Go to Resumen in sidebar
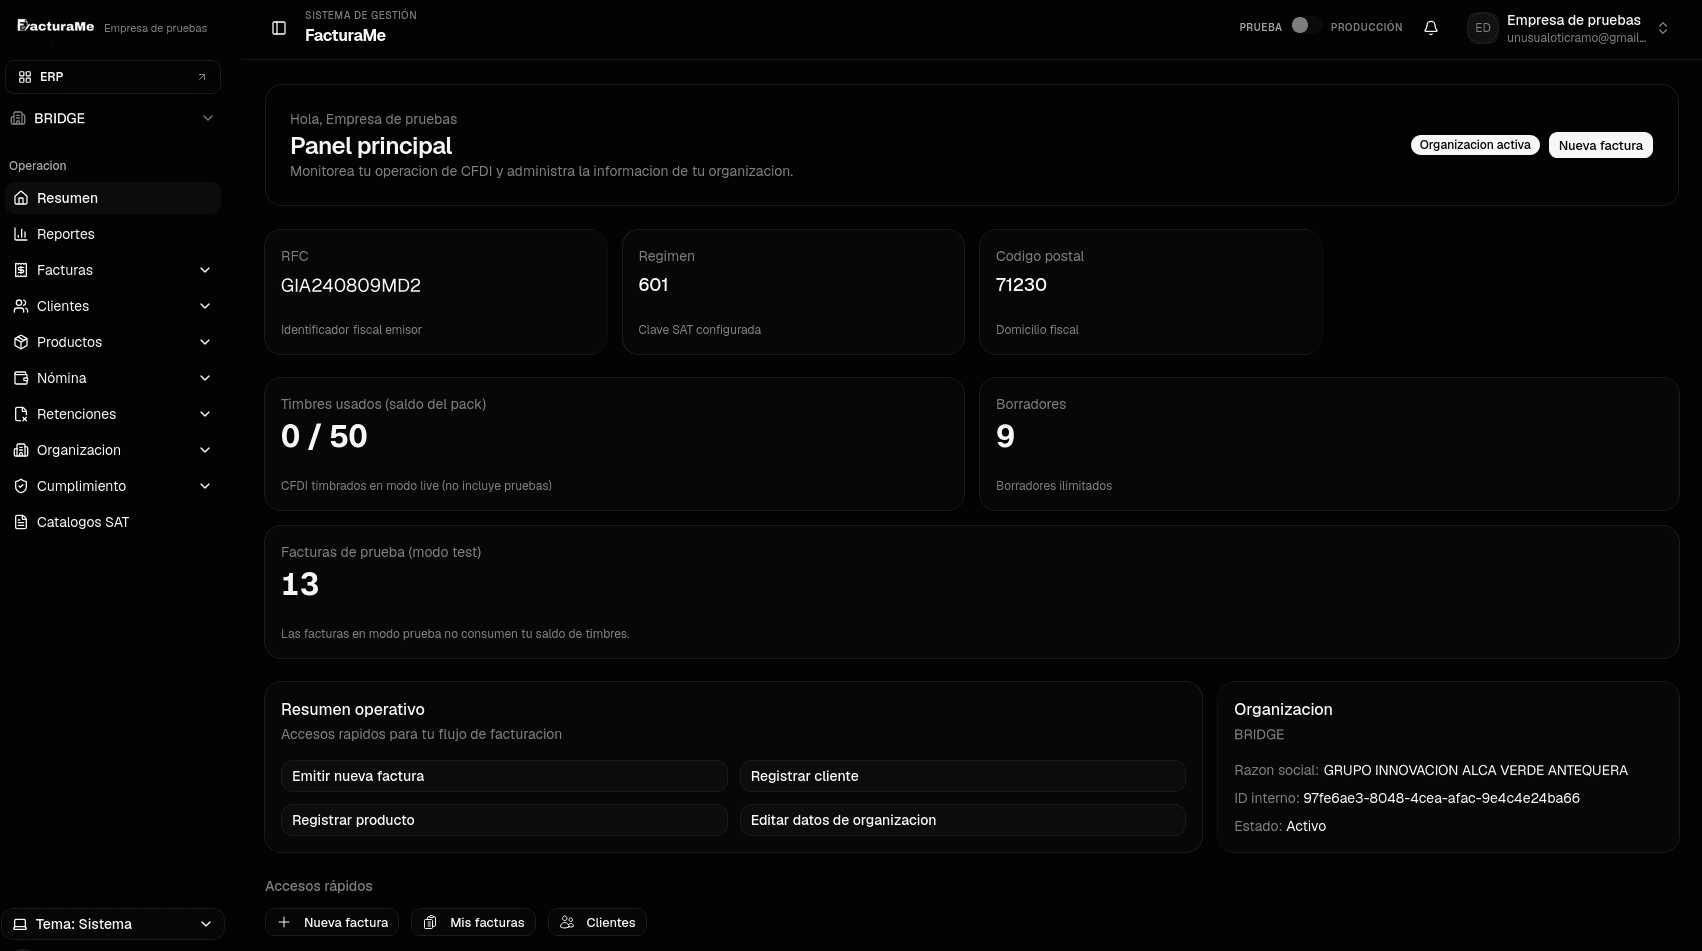1702x951 pixels. click(x=113, y=198)
